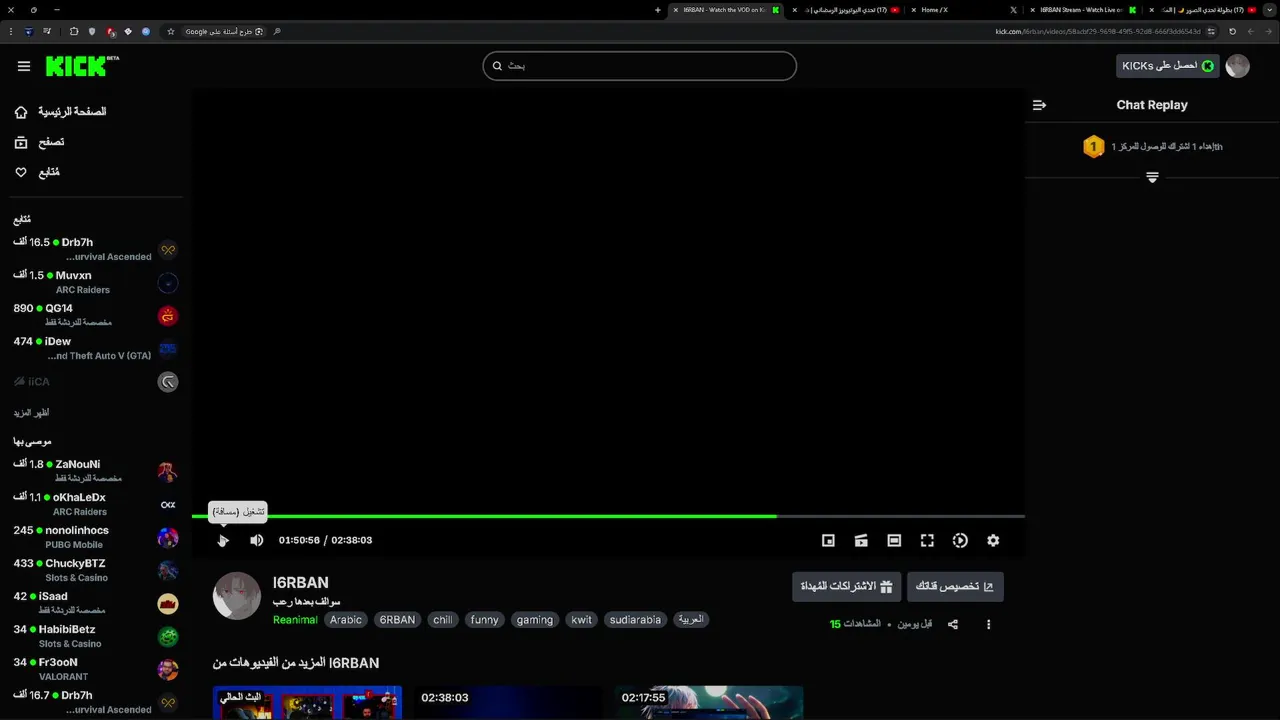Screen dimensions: 1280x720
Task: Open the iDew channel
Action: click(96, 348)
